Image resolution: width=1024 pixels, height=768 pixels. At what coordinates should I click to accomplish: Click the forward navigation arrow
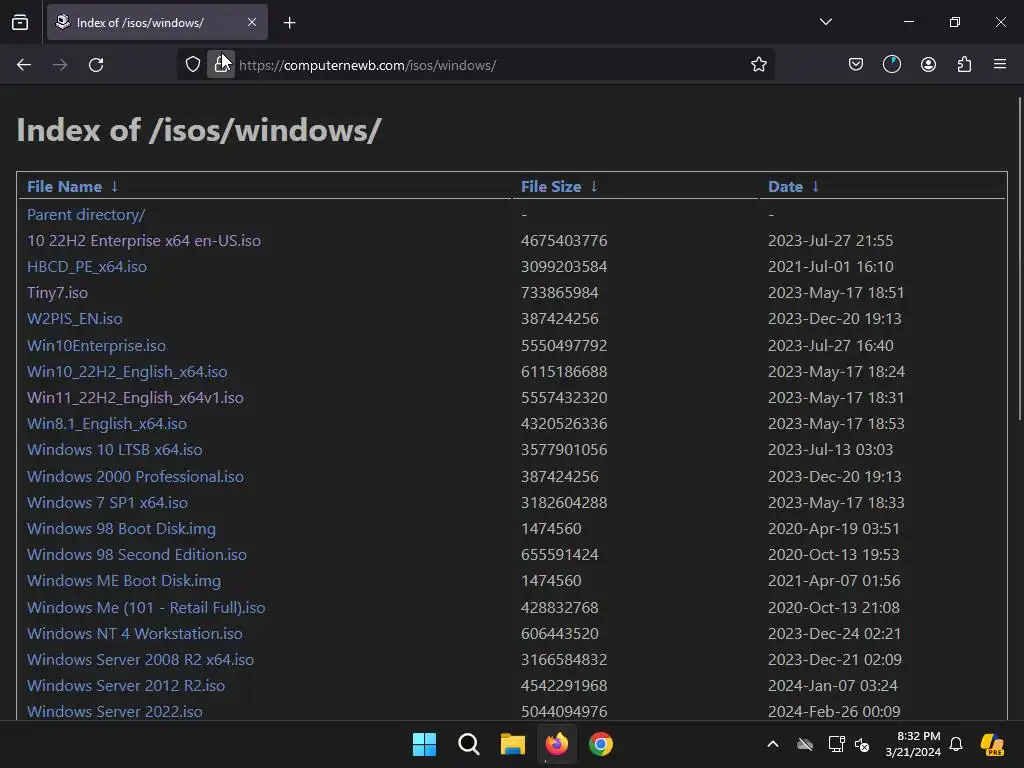(x=60, y=65)
